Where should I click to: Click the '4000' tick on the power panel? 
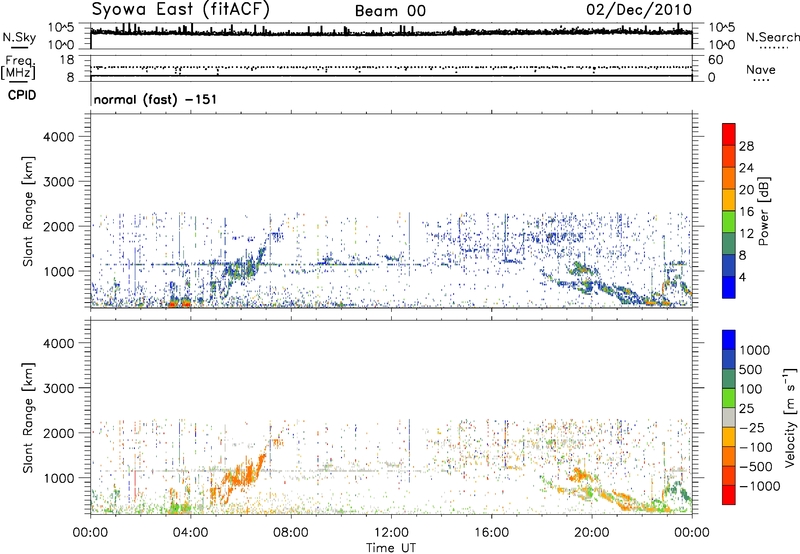pos(58,137)
